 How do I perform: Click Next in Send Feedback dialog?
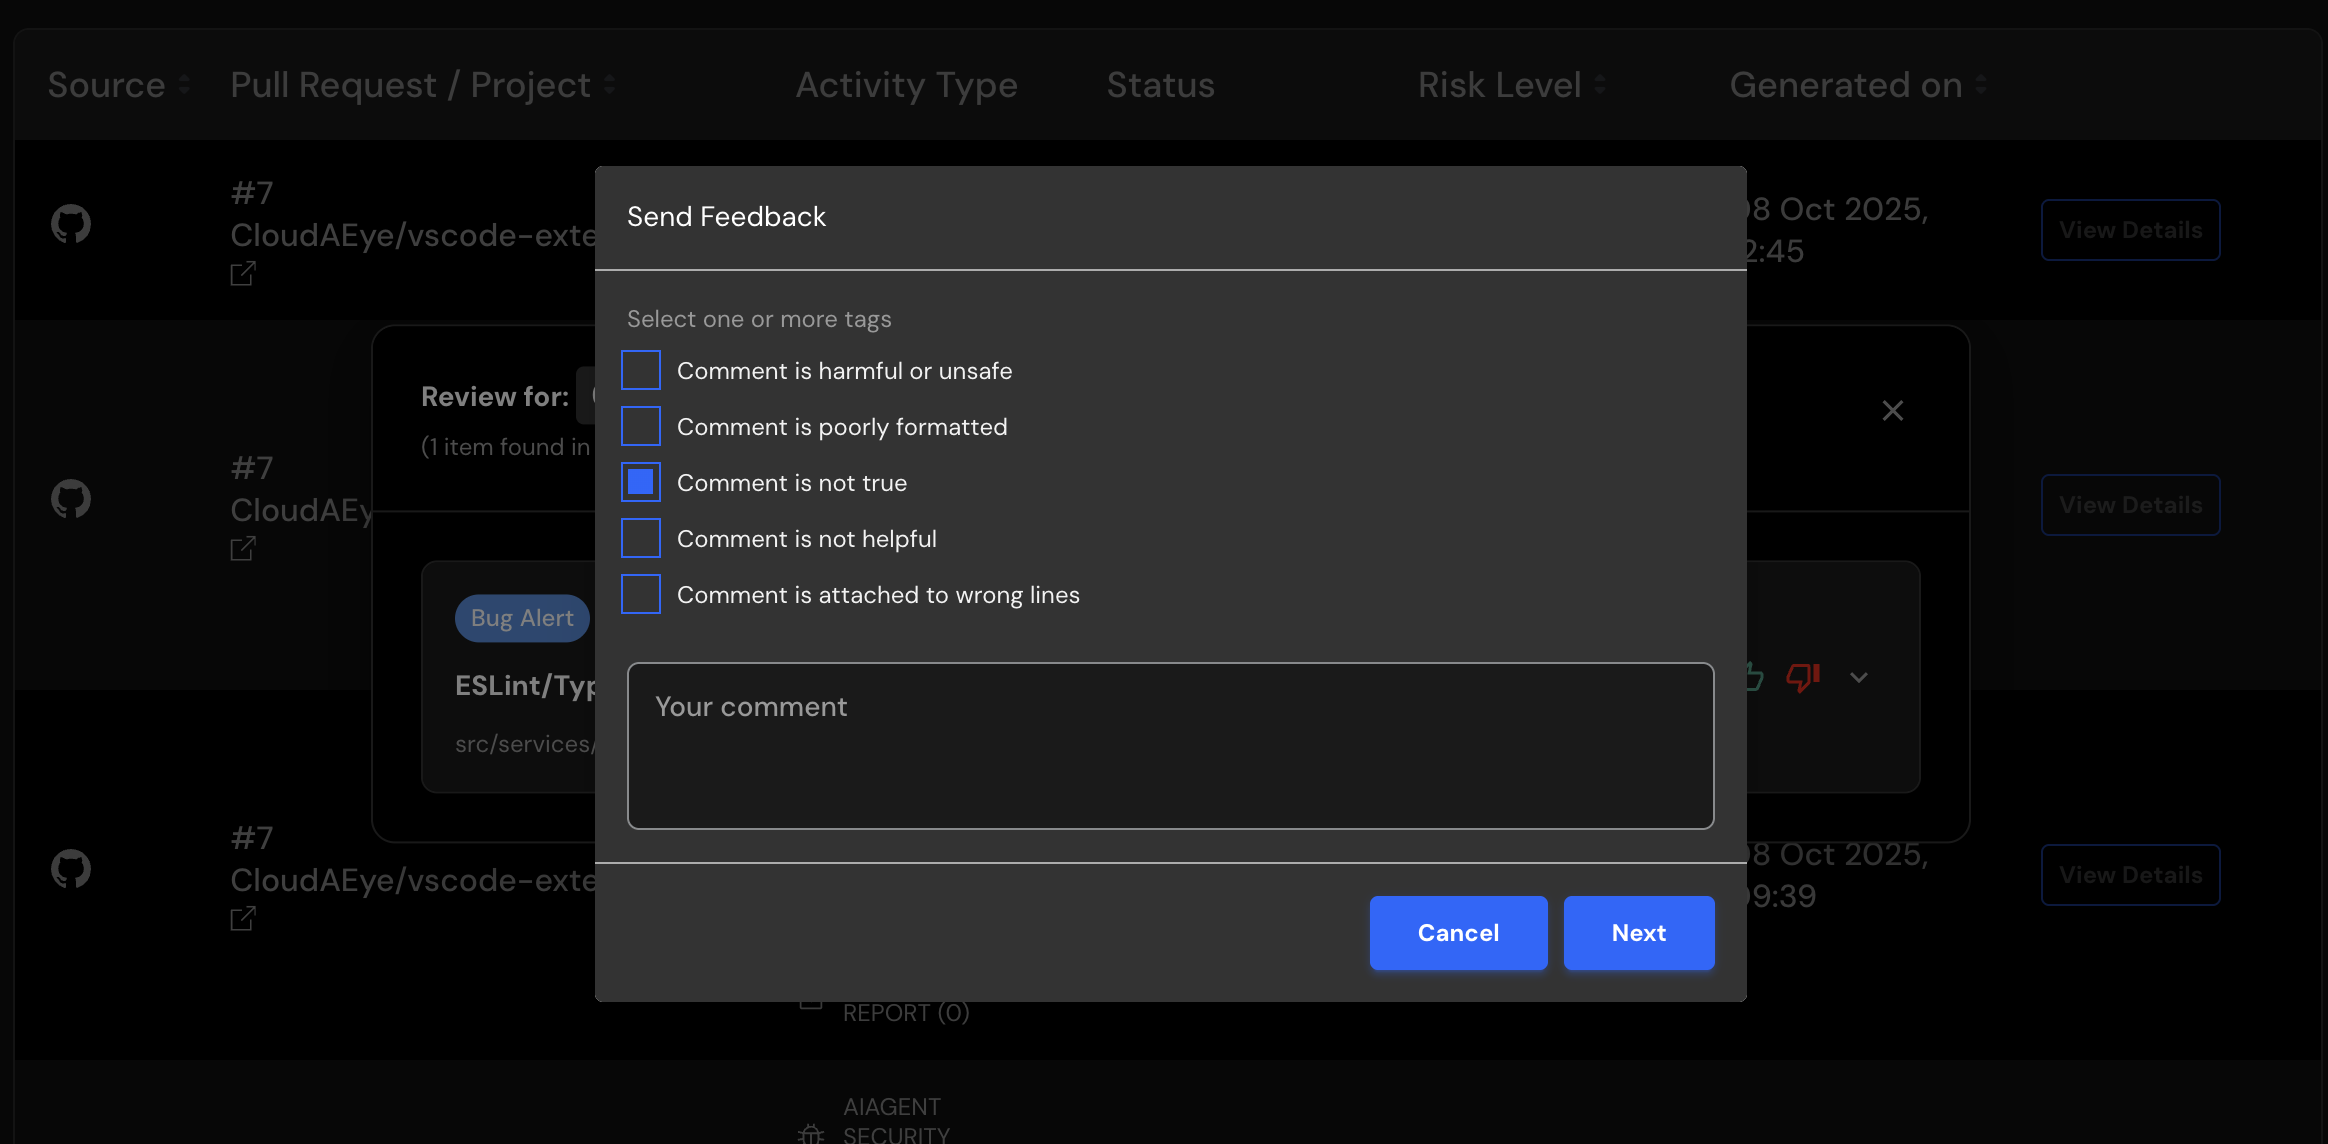point(1638,933)
